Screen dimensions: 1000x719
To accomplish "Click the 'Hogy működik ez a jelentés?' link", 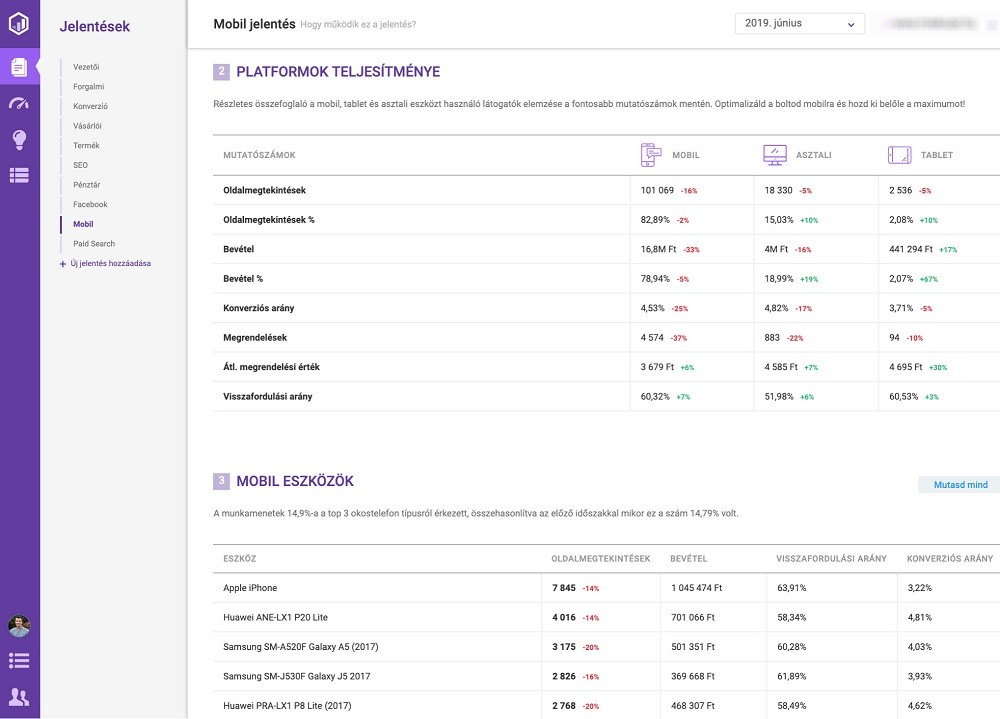I will pos(358,24).
